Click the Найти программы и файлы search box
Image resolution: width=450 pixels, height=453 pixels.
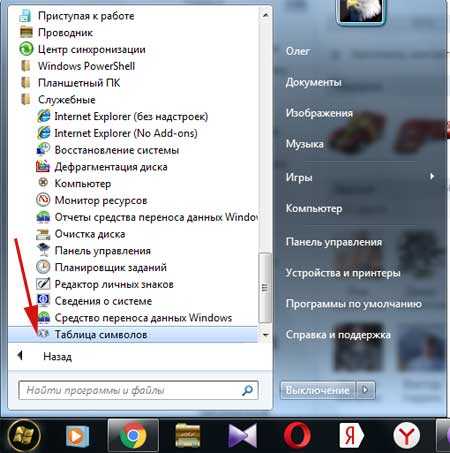(x=138, y=390)
